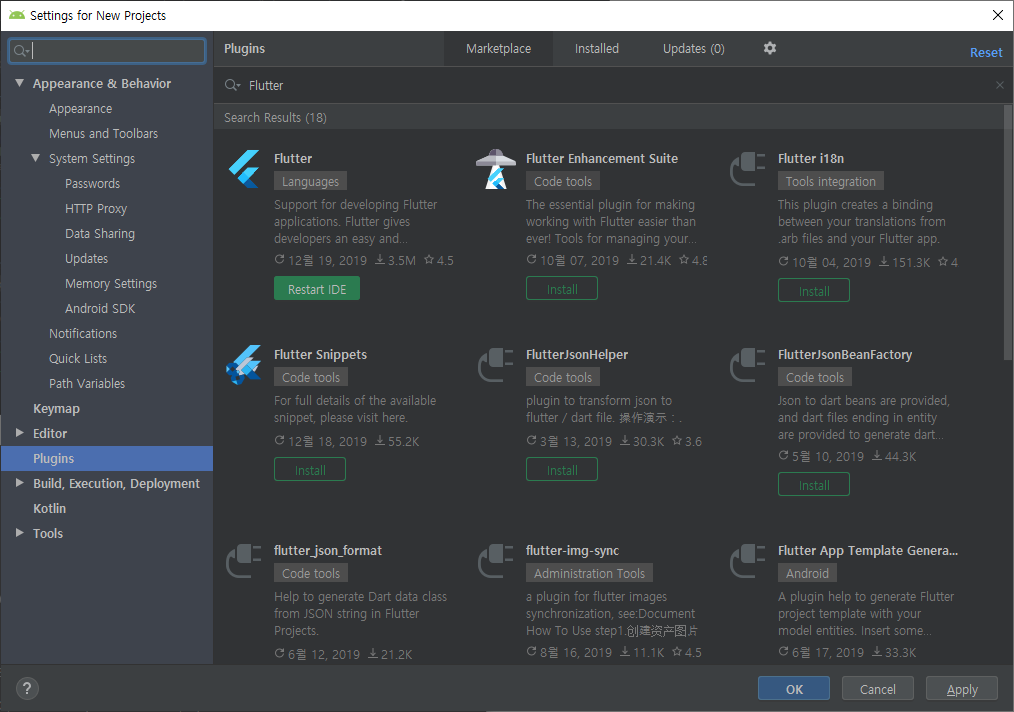Open Passwords settings
Viewport: 1014px width, 712px height.
pyautogui.click(x=92, y=183)
